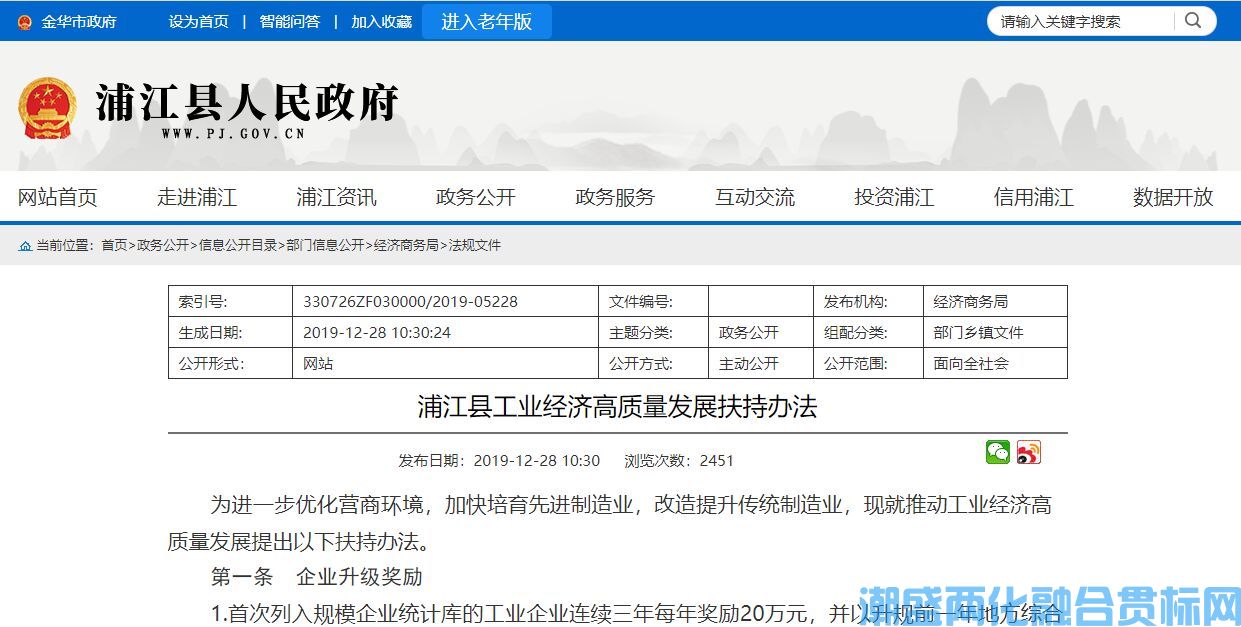Screen dimensions: 1241x627
Task: Go to 部门信息公开 in breadcrumb
Action: [x=325, y=245]
